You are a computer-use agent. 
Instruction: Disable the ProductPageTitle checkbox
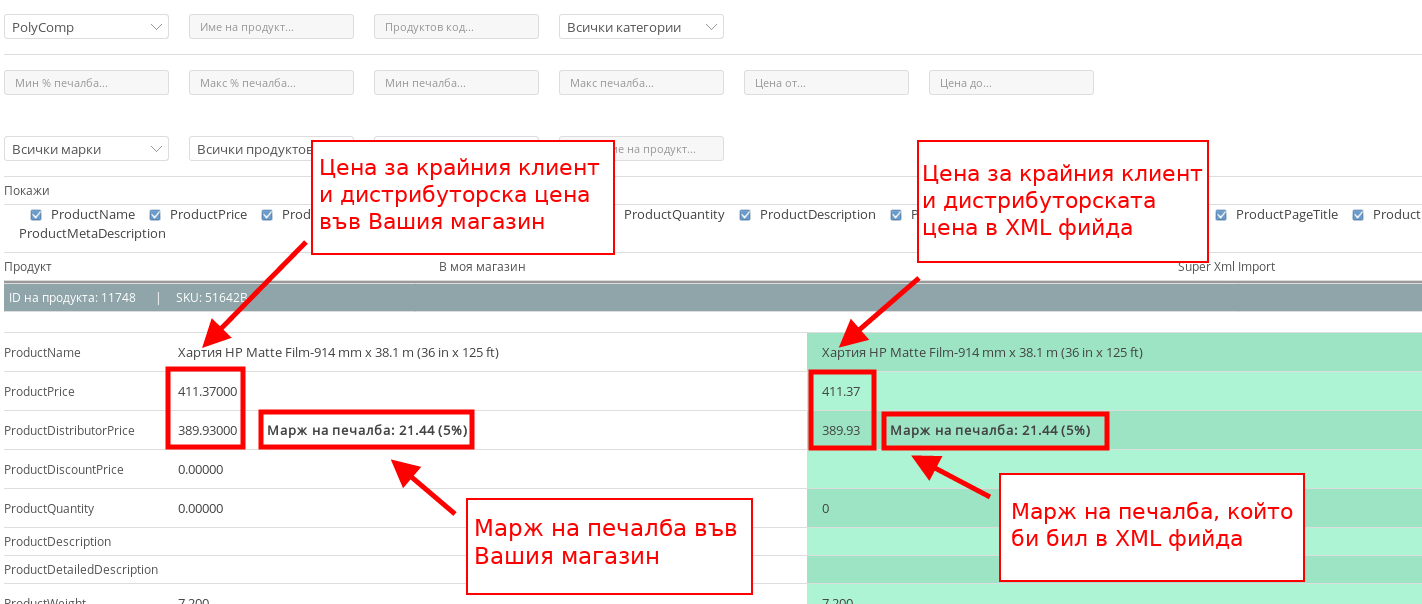tap(1221, 215)
